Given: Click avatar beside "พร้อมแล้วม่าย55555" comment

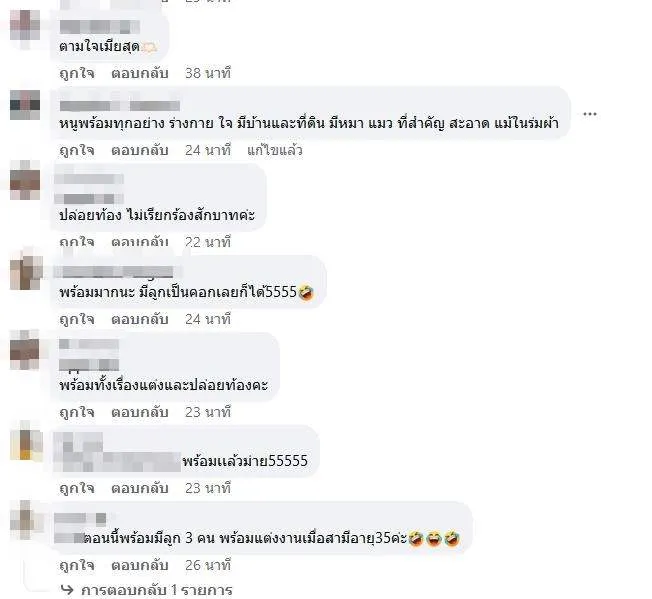Looking at the screenshot, I should (26, 445).
